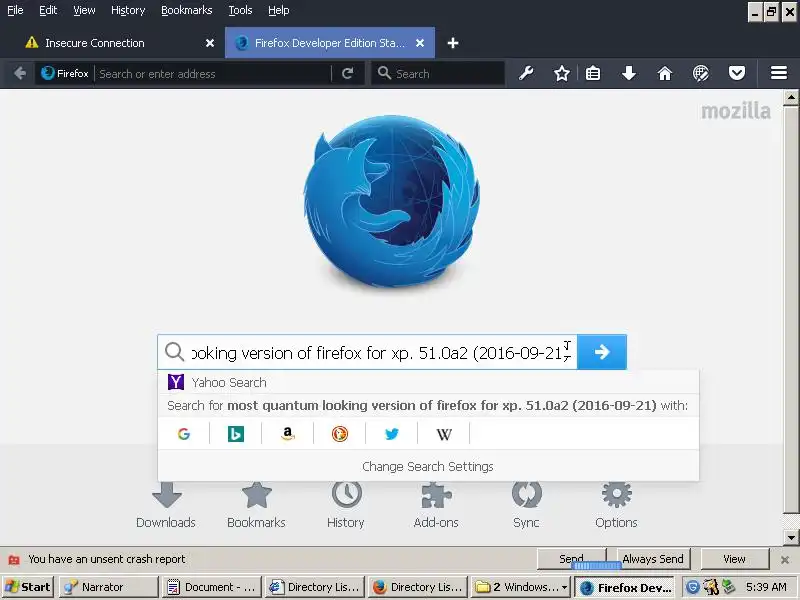Image resolution: width=800 pixels, height=600 pixels.
Task: Switch to Internet Explorer Directory Listing taskbar button
Action: click(x=315, y=587)
